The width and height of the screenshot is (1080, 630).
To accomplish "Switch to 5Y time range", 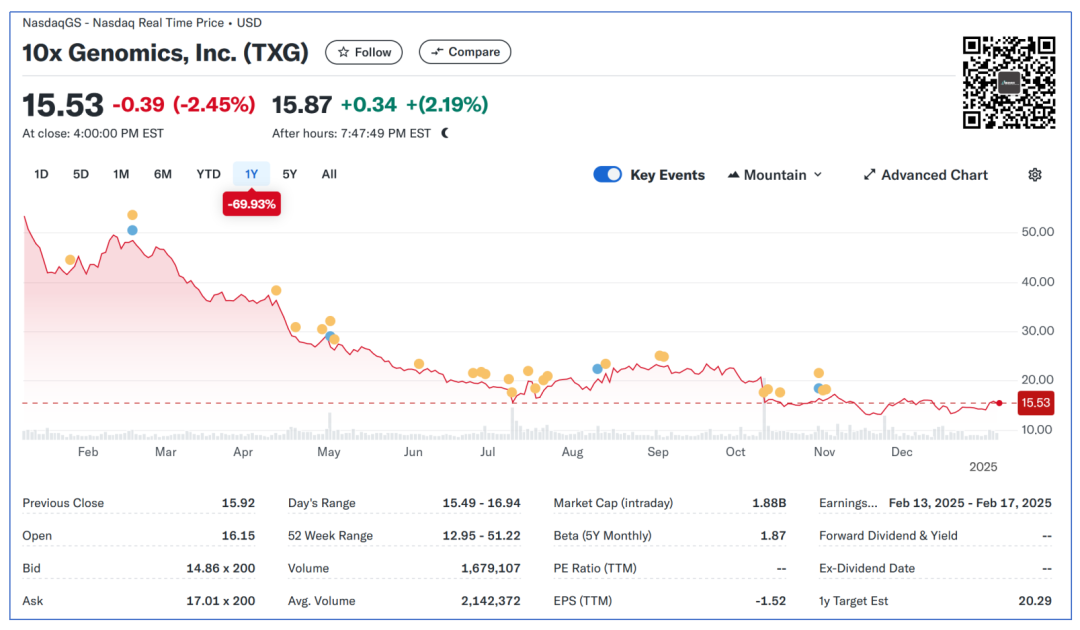I will [x=289, y=174].
